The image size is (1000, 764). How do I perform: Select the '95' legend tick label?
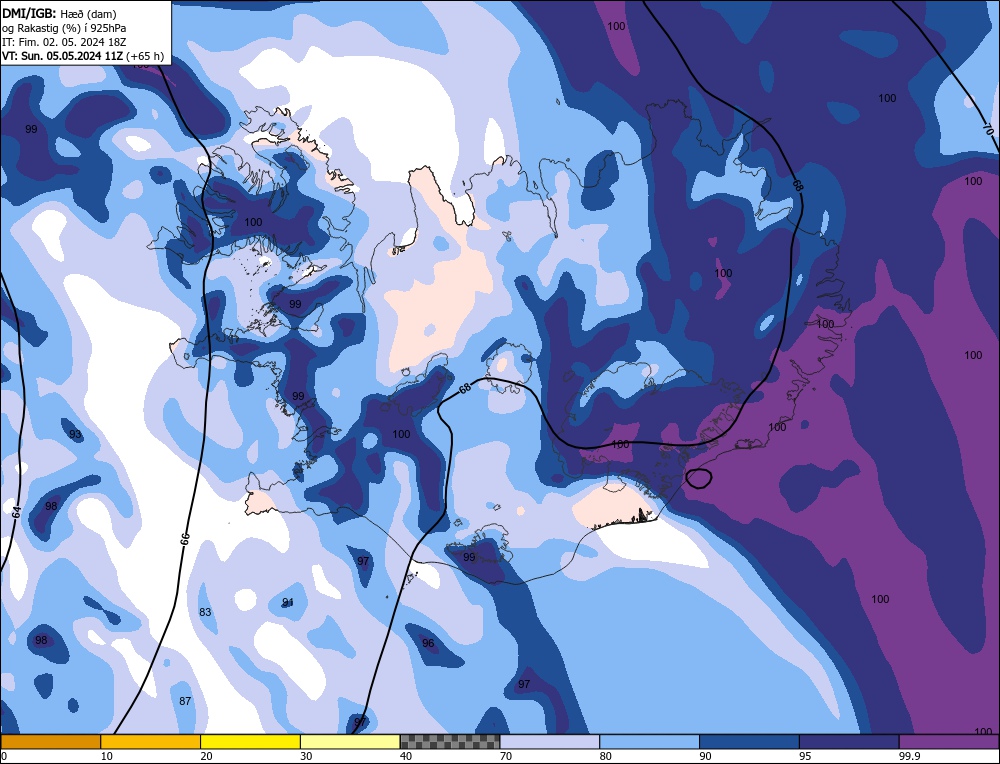[805, 756]
